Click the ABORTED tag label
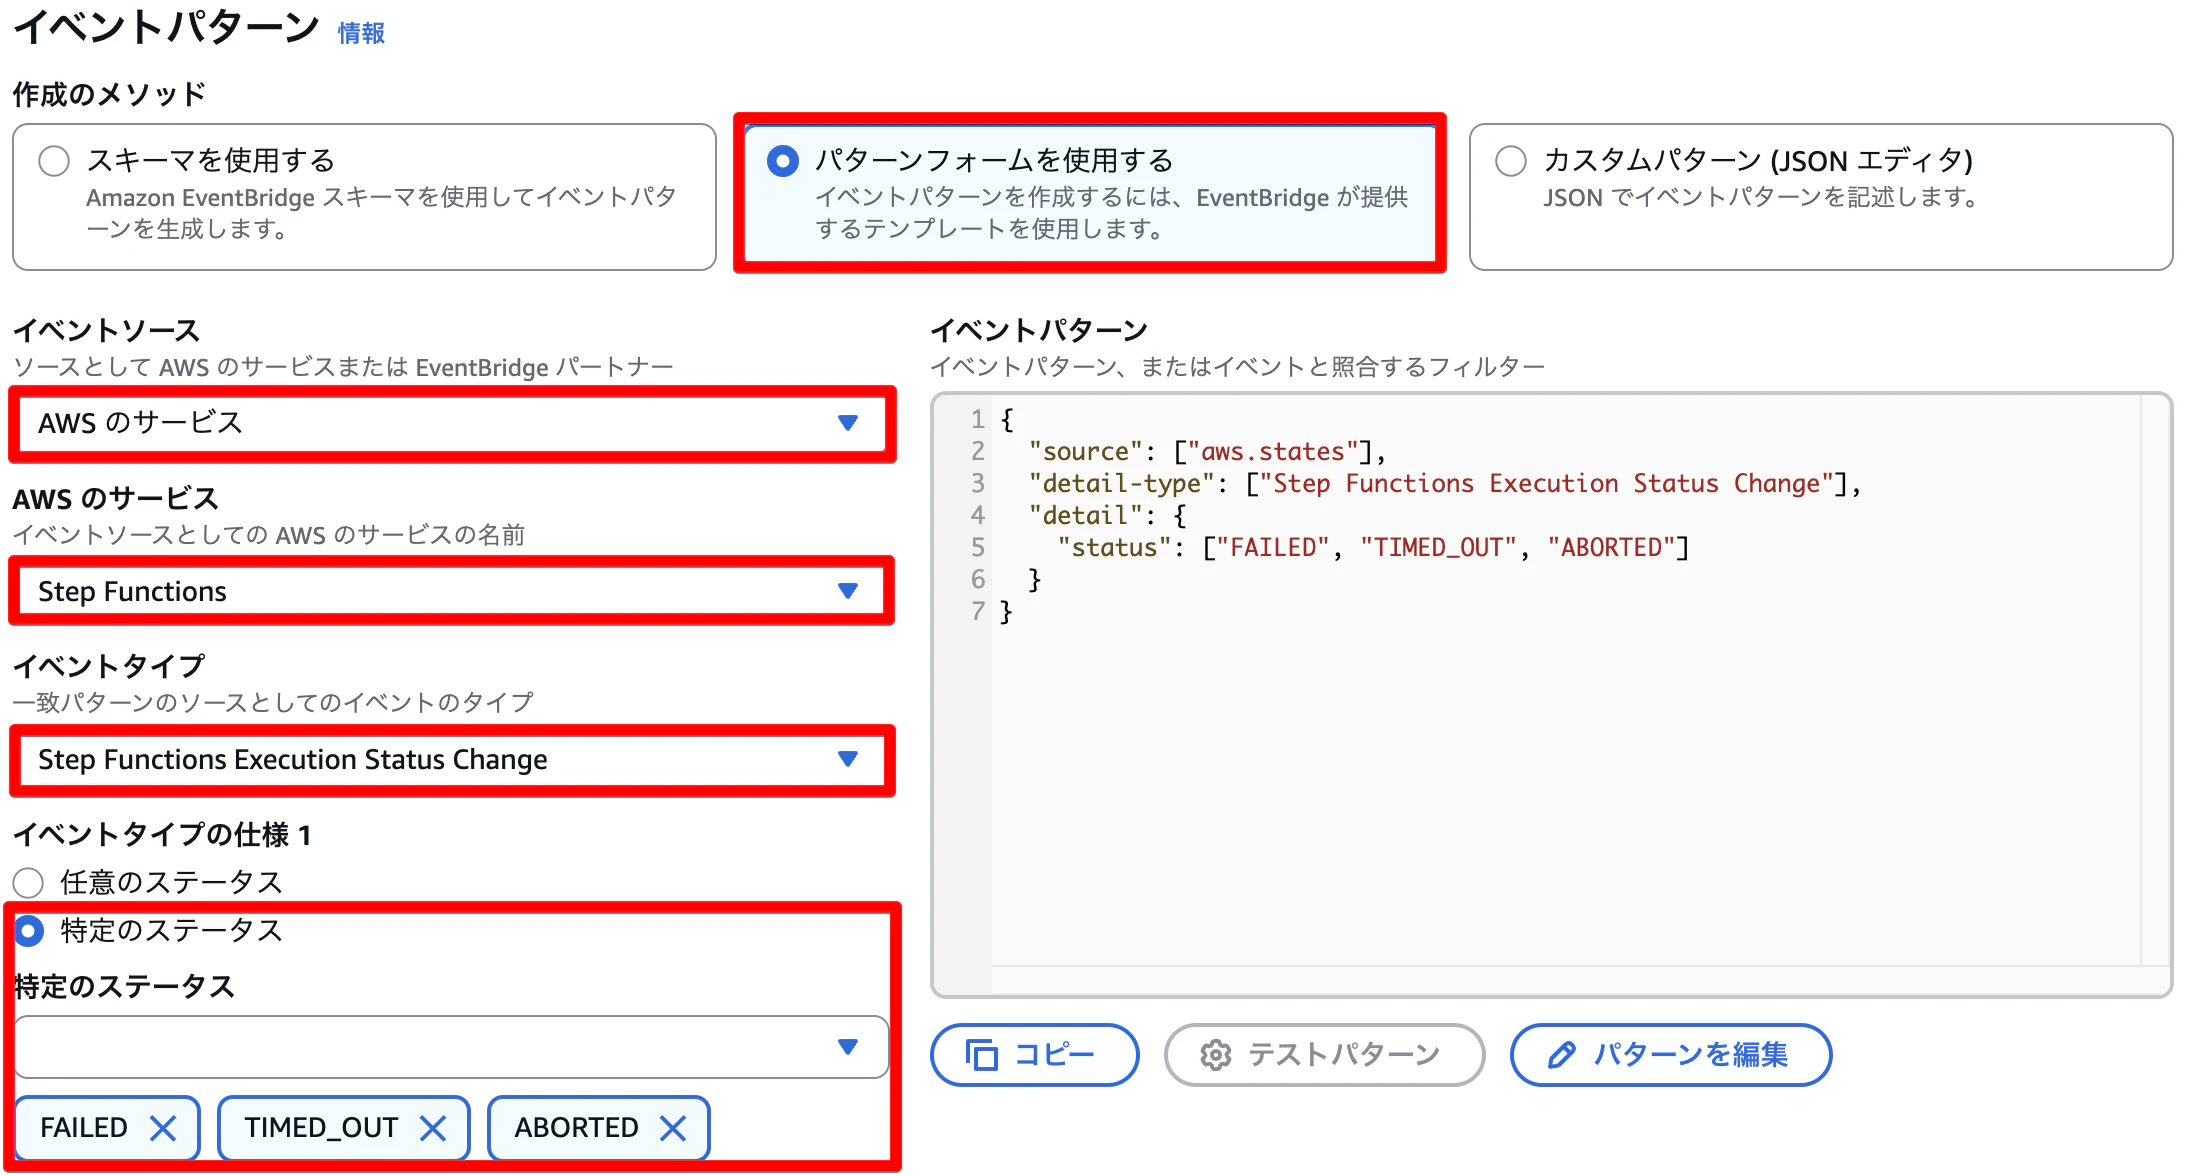This screenshot has height=1176, width=2186. 576,1128
